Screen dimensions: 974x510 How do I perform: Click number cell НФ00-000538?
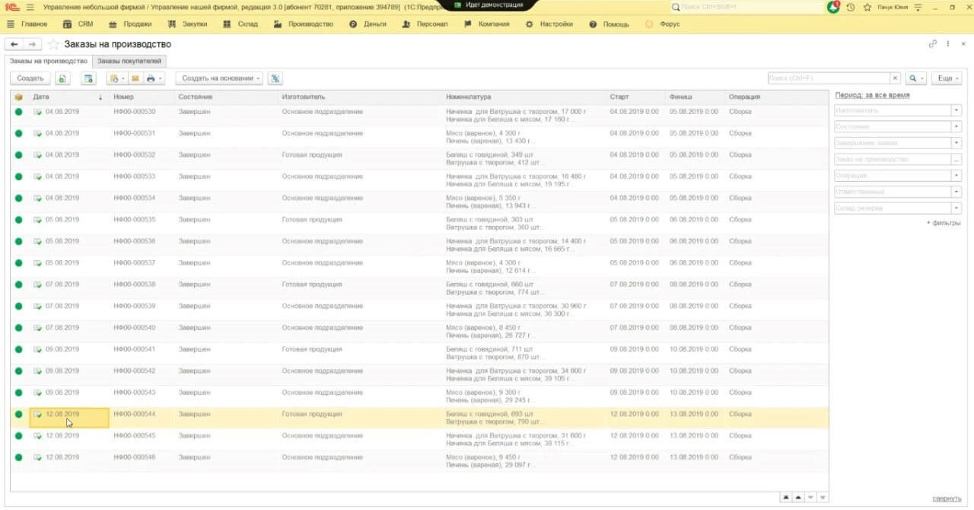(134, 285)
